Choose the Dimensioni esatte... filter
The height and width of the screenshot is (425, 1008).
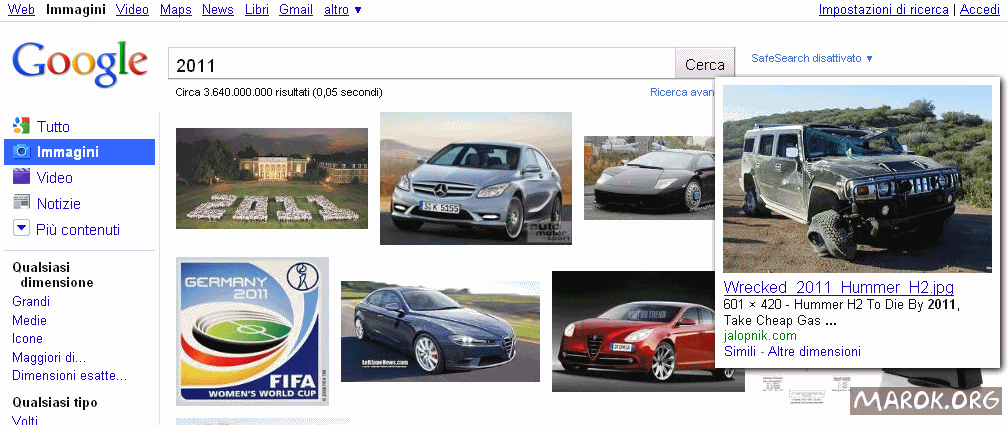coord(69,375)
